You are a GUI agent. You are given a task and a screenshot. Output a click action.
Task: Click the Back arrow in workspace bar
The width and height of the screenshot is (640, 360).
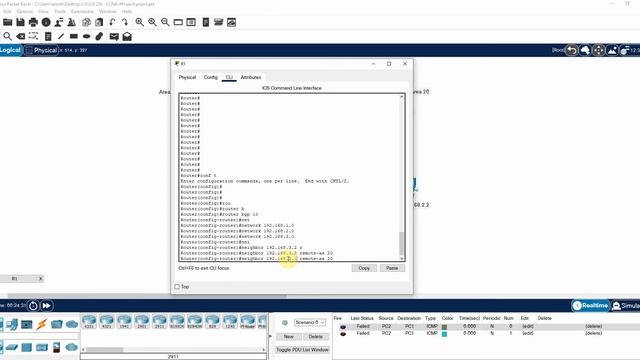click(x=572, y=50)
